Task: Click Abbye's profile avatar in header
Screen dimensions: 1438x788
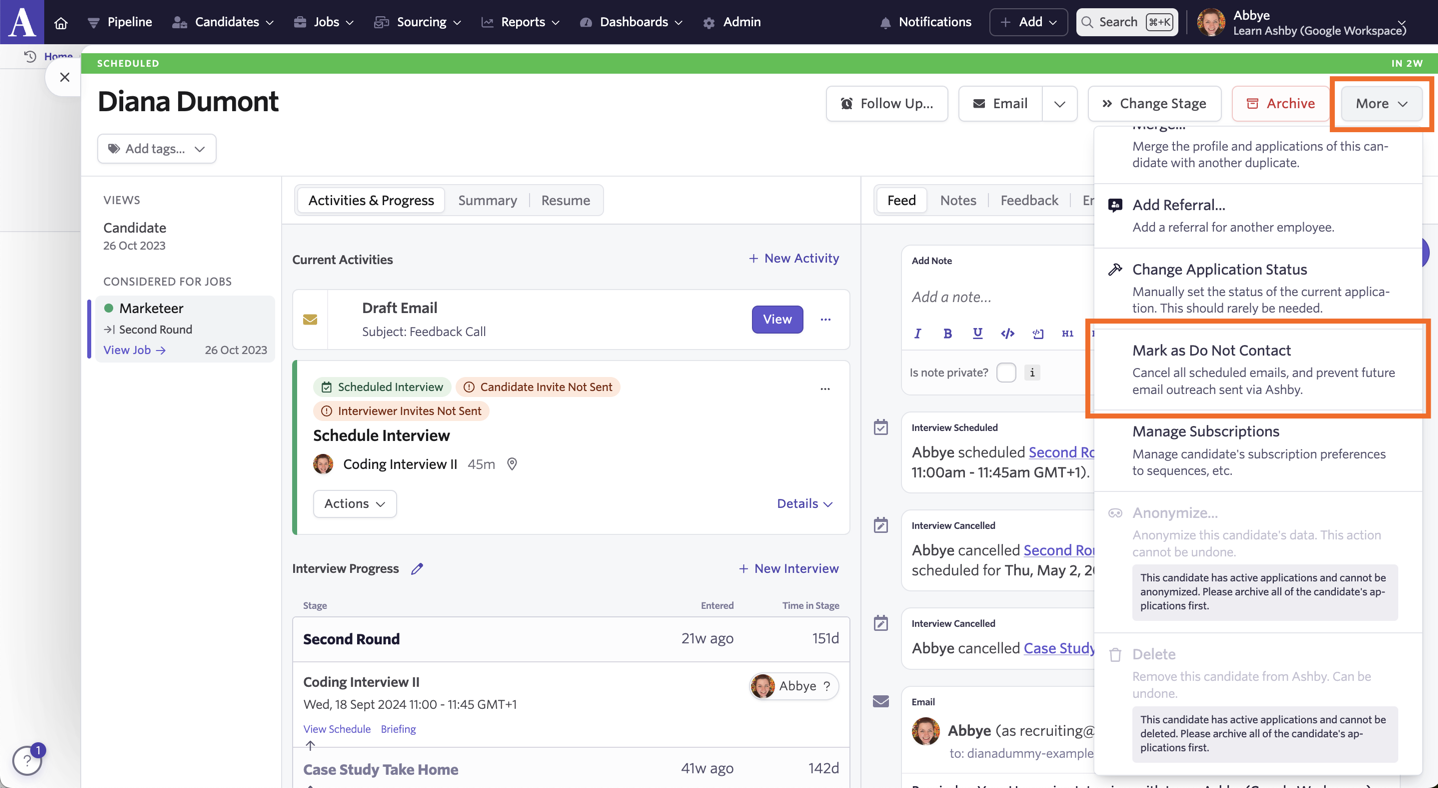Action: point(1211,22)
